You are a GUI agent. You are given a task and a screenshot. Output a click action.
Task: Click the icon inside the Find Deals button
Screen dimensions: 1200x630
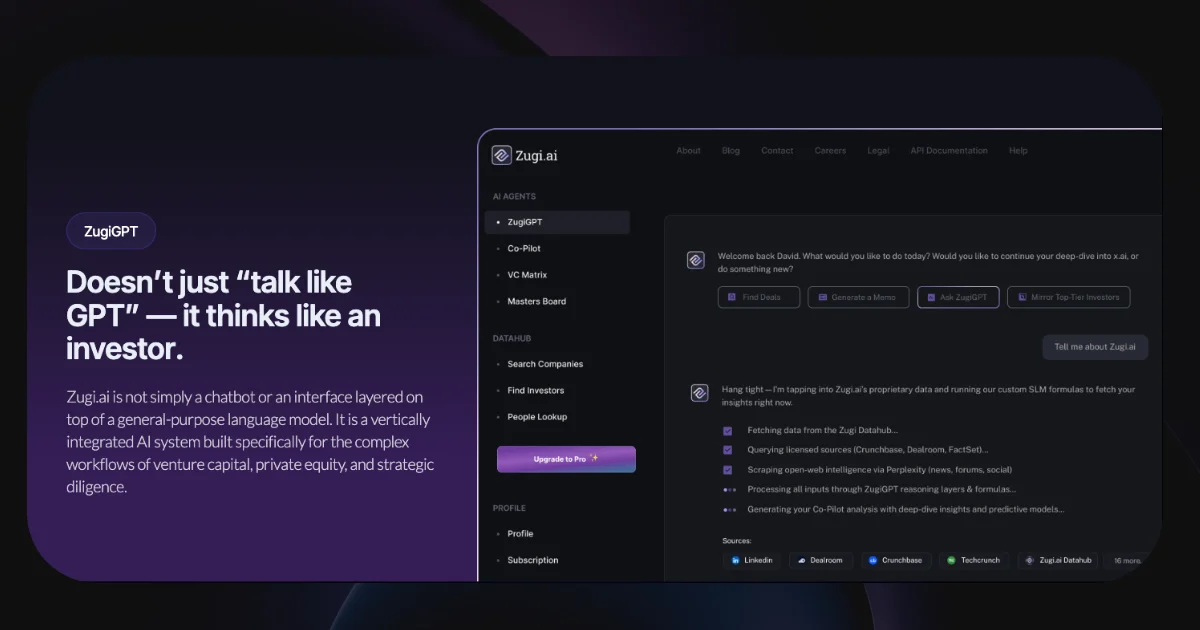pyautogui.click(x=732, y=297)
